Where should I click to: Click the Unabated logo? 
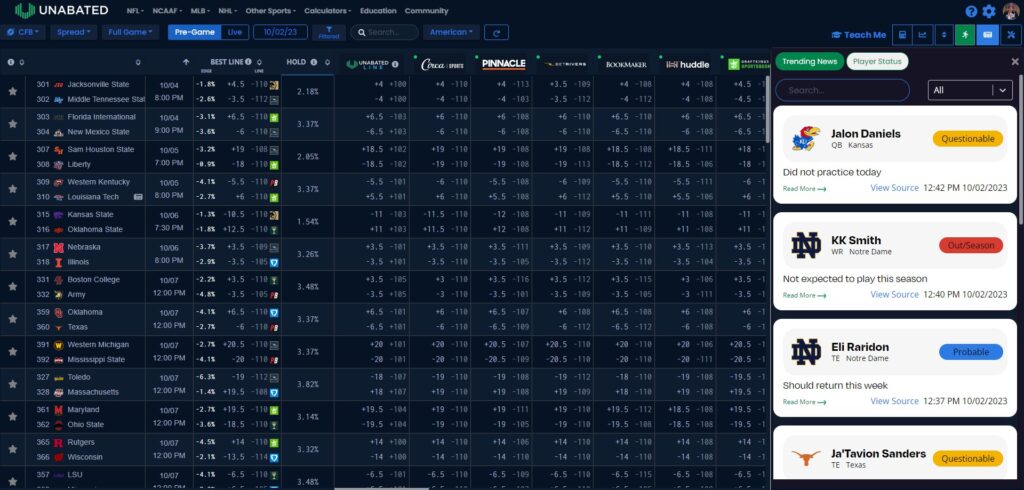64,11
